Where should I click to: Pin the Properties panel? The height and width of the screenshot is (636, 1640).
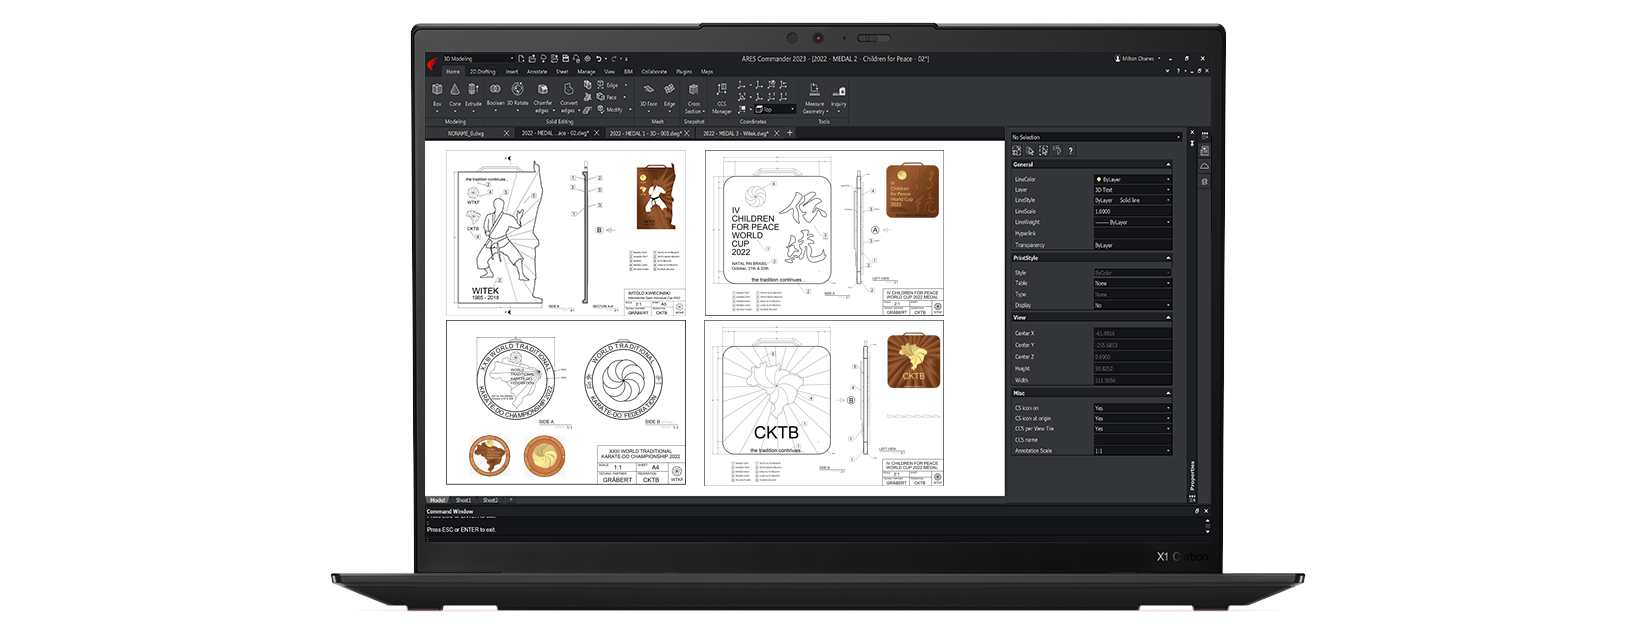click(x=1192, y=145)
